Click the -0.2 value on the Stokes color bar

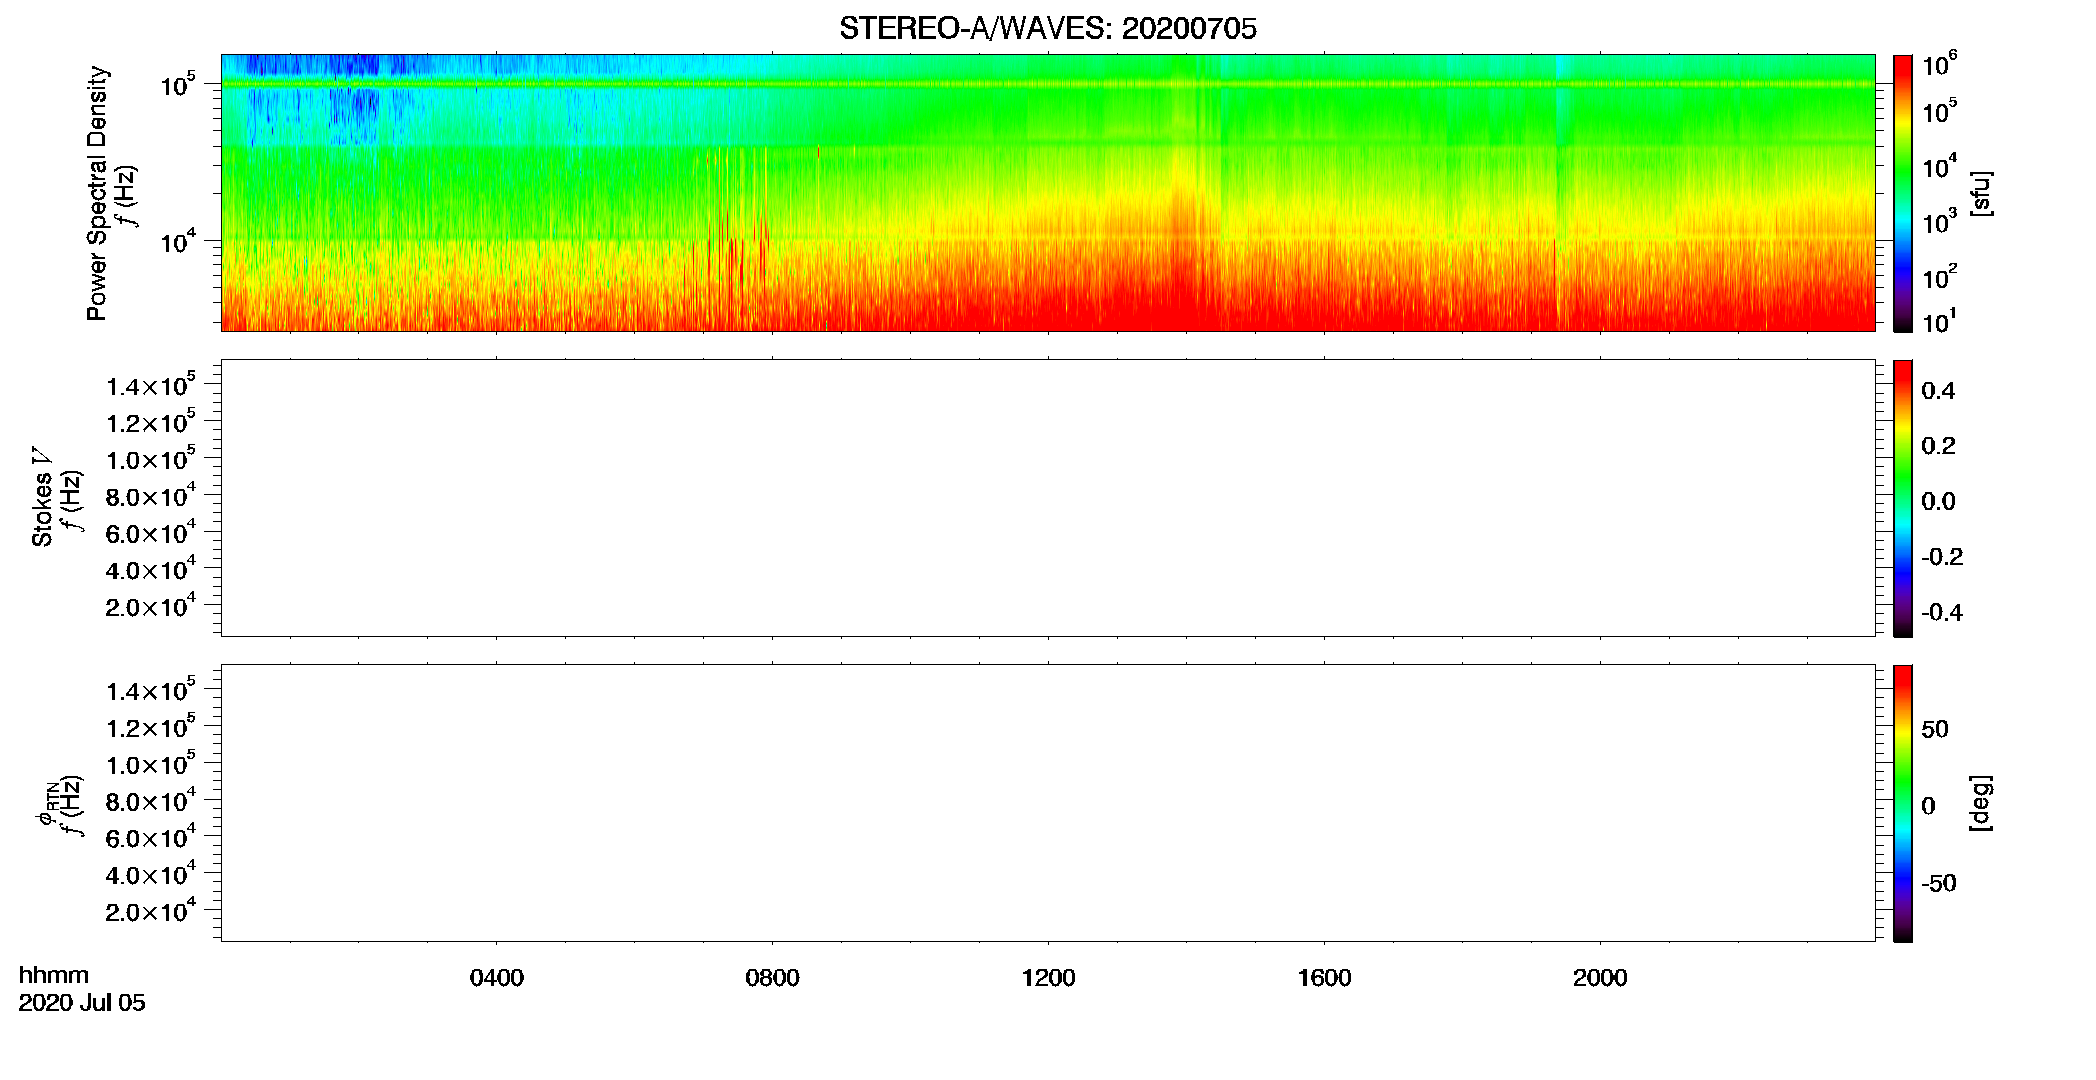click(x=1942, y=557)
